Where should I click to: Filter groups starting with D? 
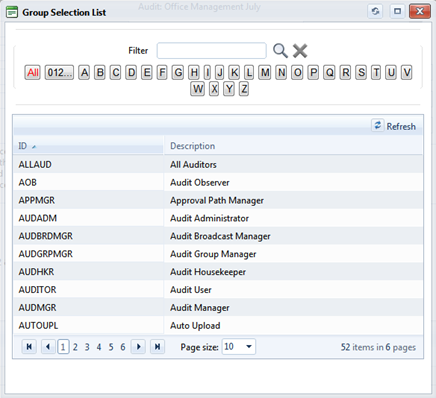point(132,72)
